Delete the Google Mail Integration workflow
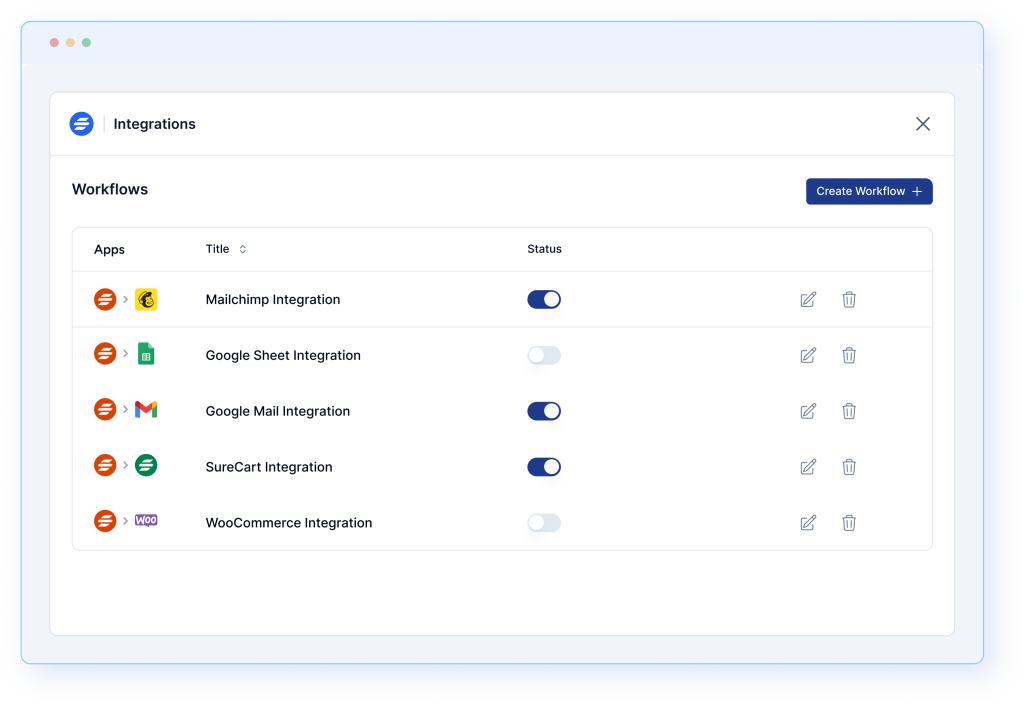1024x704 pixels. [x=849, y=411]
